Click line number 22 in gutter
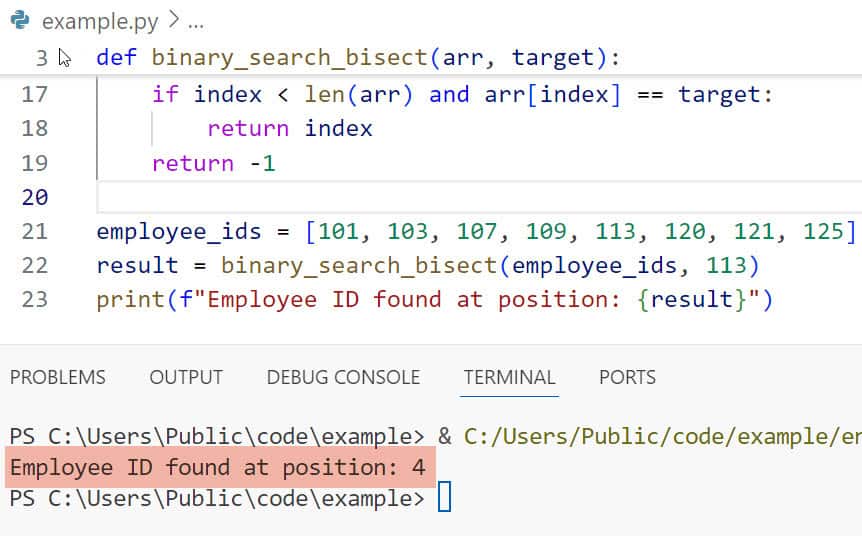 [35, 266]
